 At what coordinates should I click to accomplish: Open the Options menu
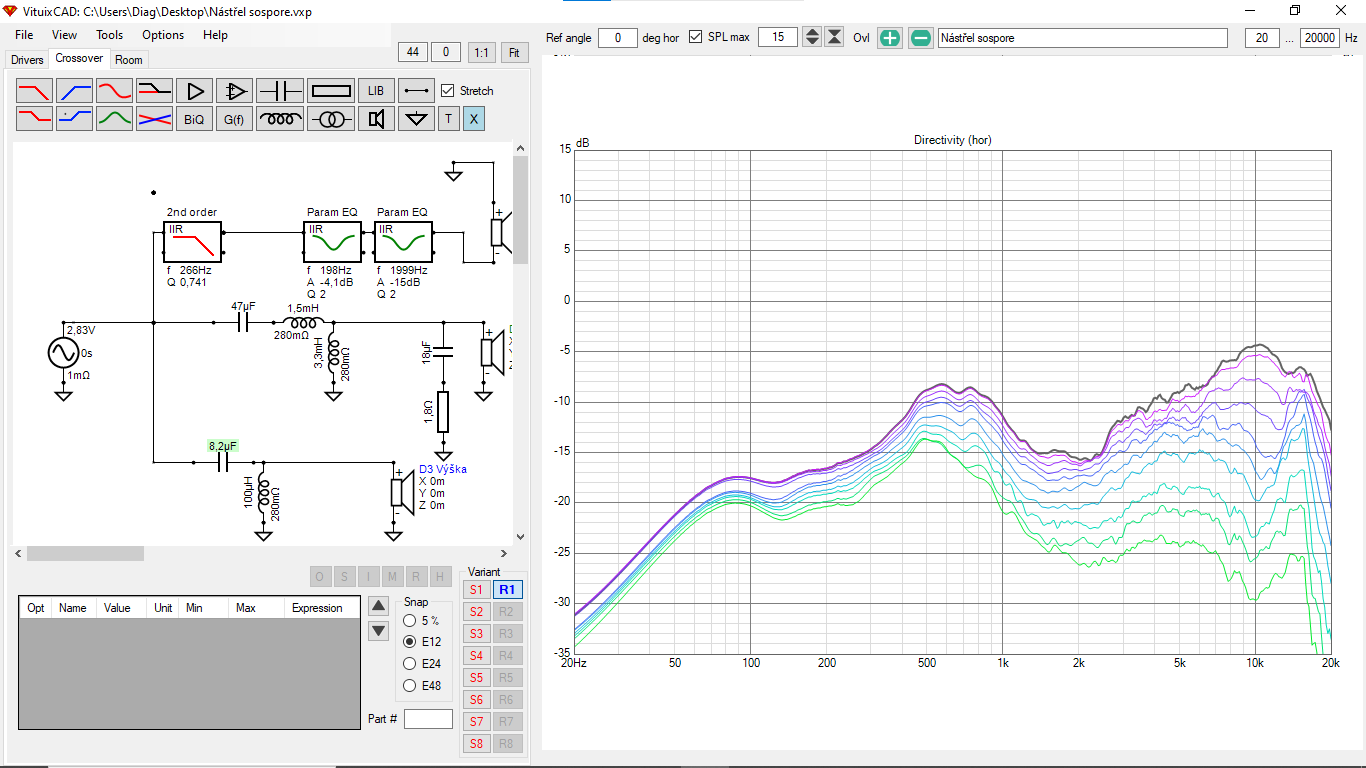(163, 35)
